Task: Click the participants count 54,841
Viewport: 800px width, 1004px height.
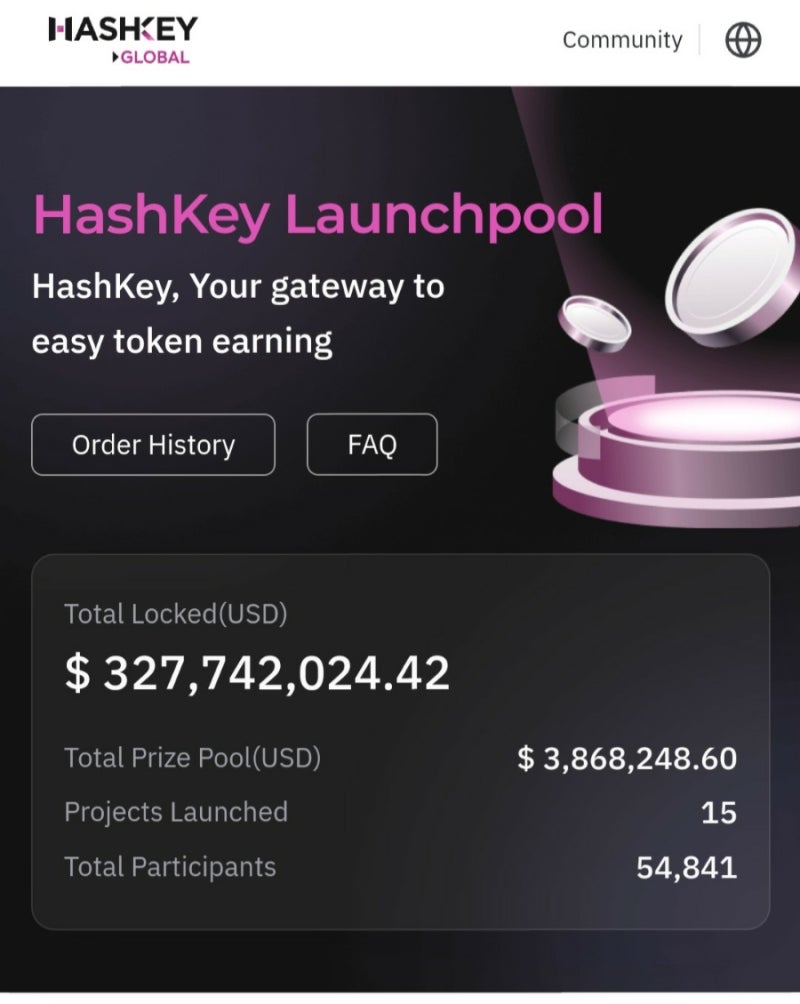Action: pos(687,868)
